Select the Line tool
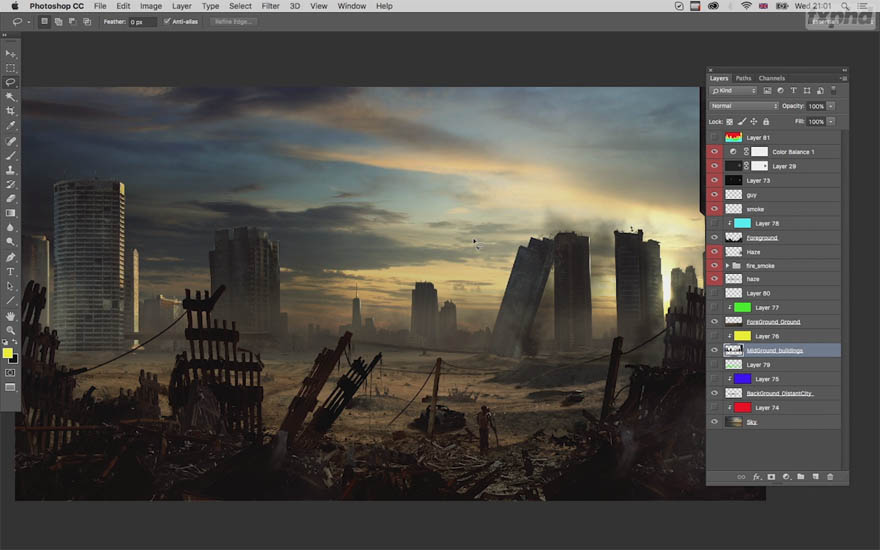880x550 pixels. (x=10, y=300)
